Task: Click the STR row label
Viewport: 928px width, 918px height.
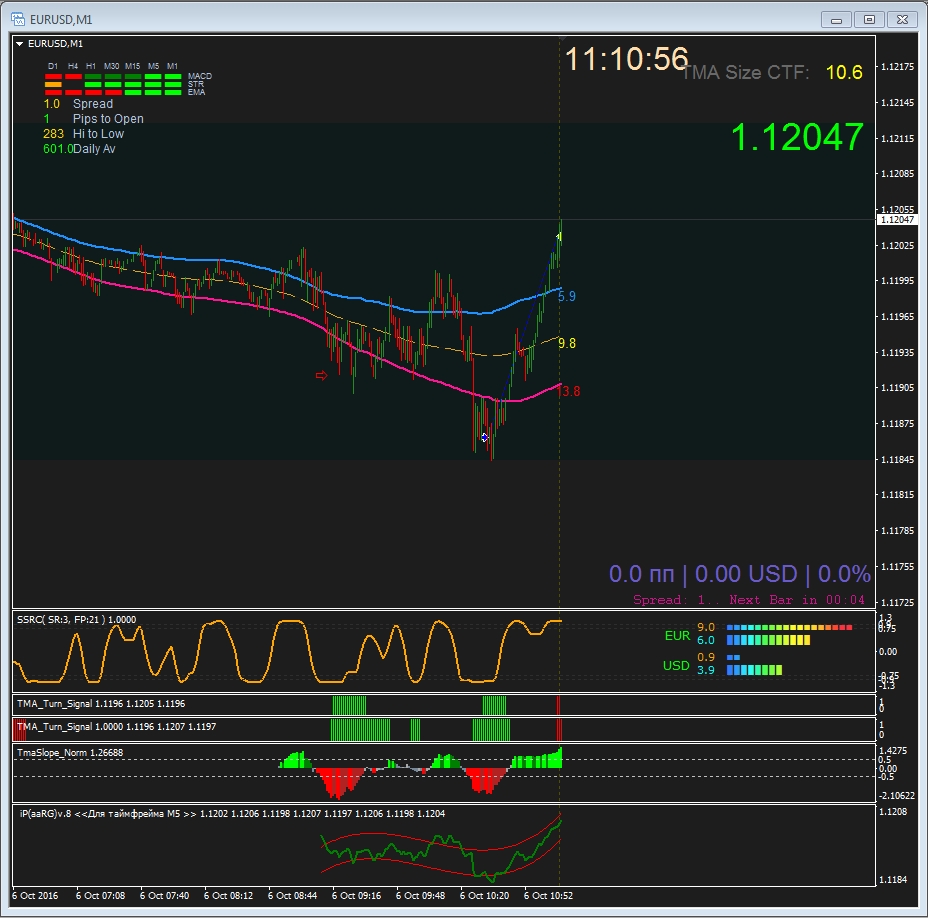Action: pos(196,84)
